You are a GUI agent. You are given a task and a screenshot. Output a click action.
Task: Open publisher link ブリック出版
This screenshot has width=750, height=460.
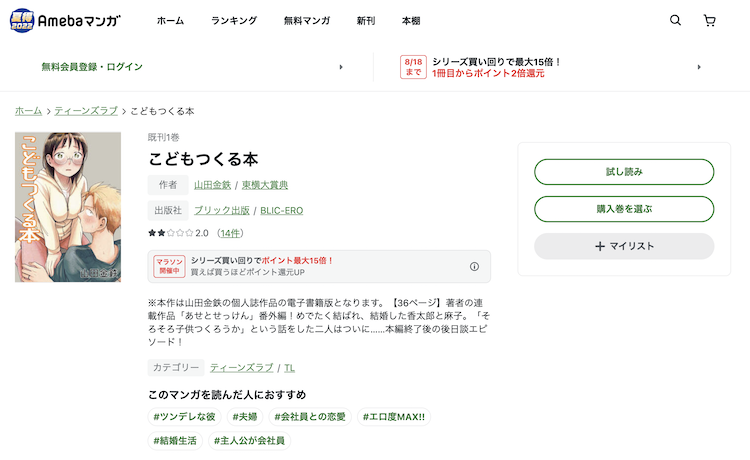(x=221, y=210)
